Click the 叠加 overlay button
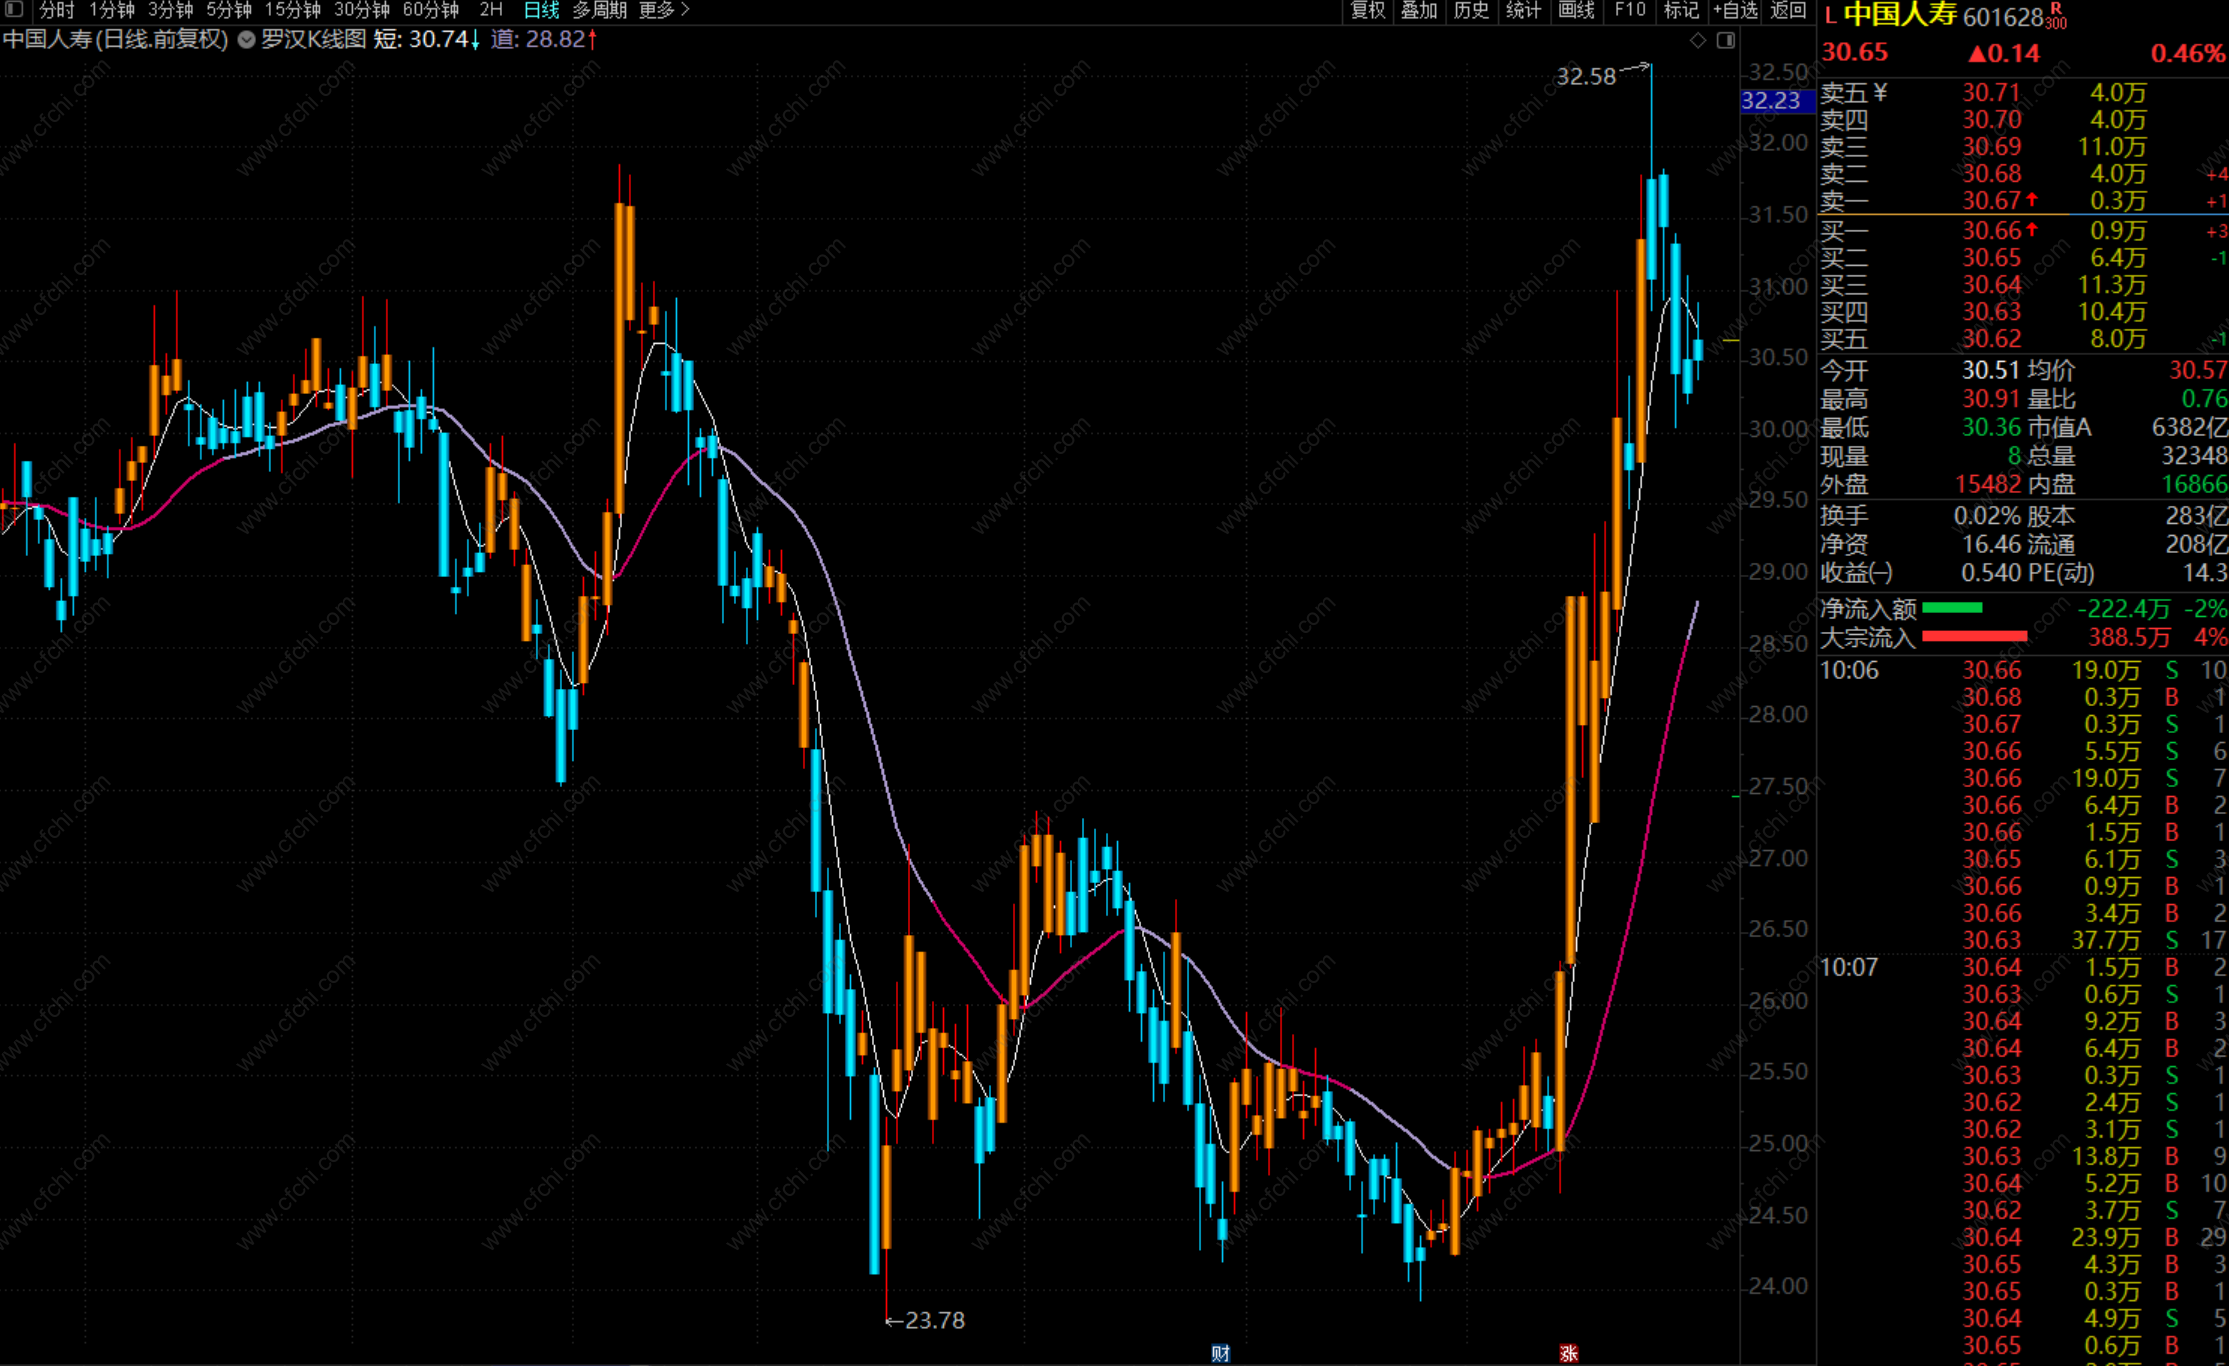 pos(1418,10)
